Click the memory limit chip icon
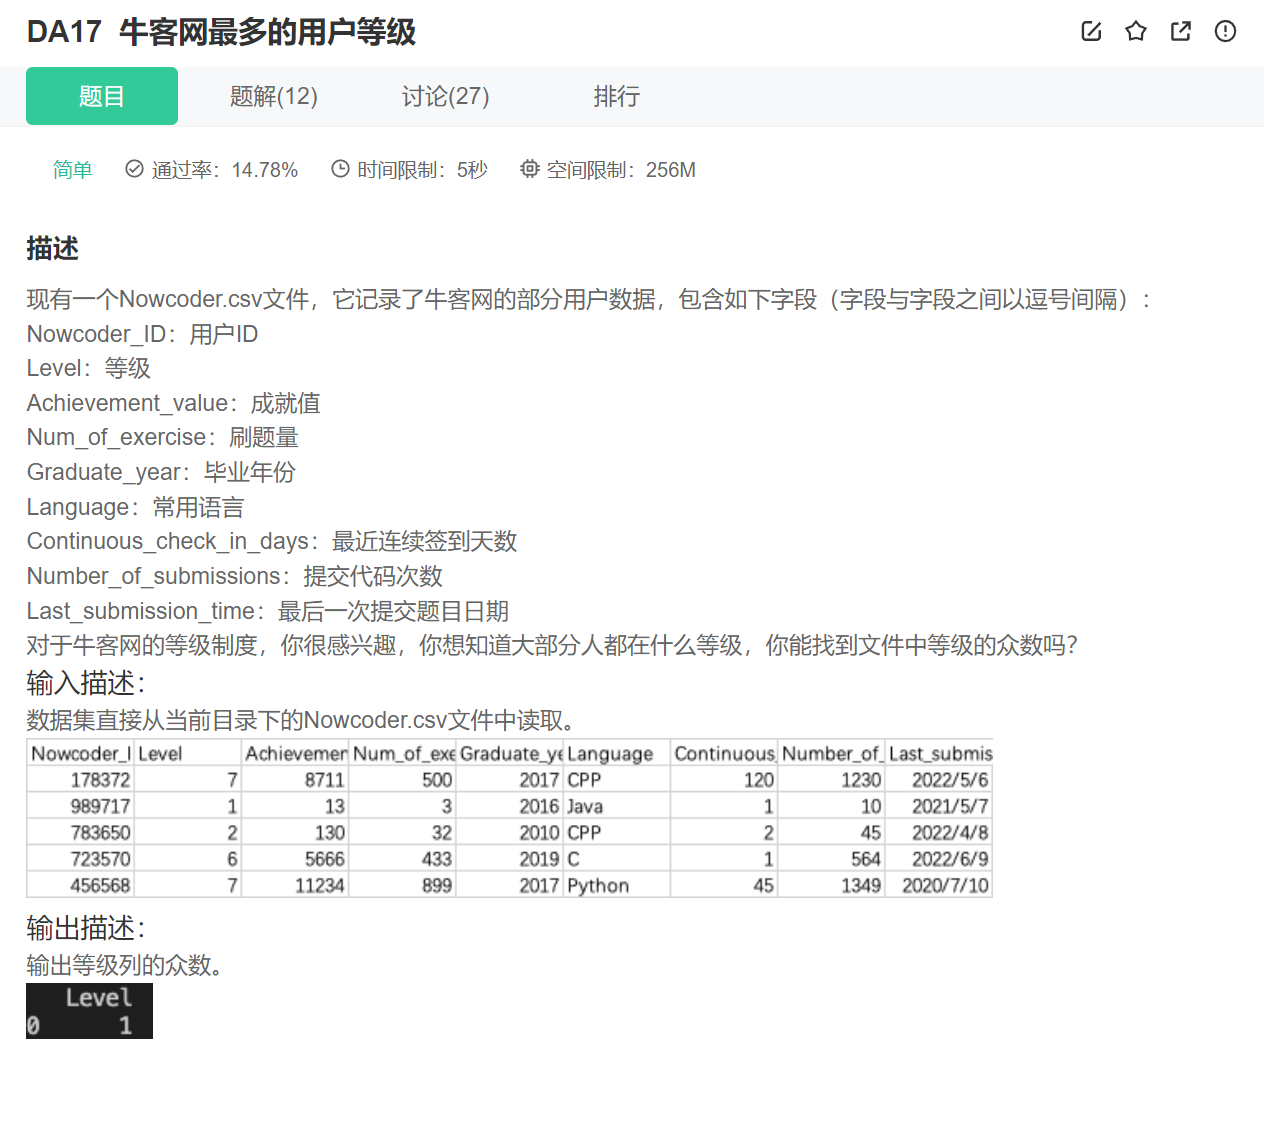Image resolution: width=1264 pixels, height=1129 pixels. pos(529,169)
